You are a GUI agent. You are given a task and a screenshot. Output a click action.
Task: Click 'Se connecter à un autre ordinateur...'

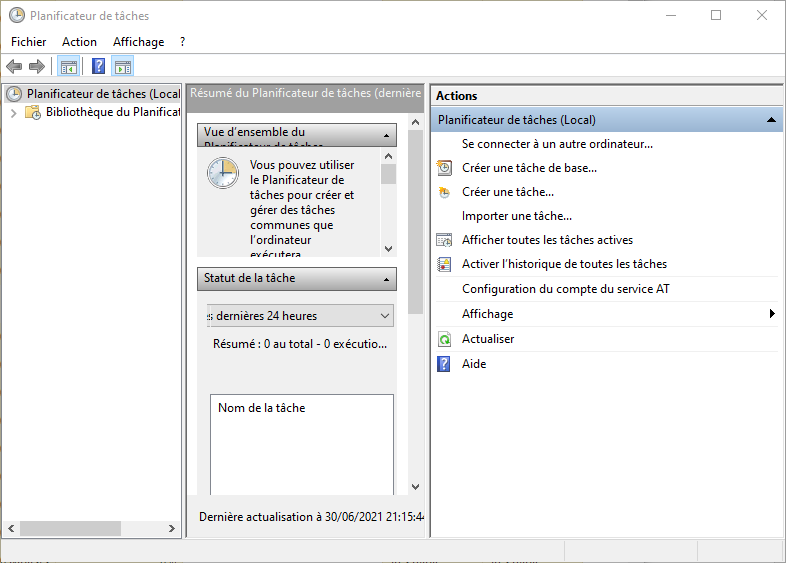pyautogui.click(x=557, y=144)
